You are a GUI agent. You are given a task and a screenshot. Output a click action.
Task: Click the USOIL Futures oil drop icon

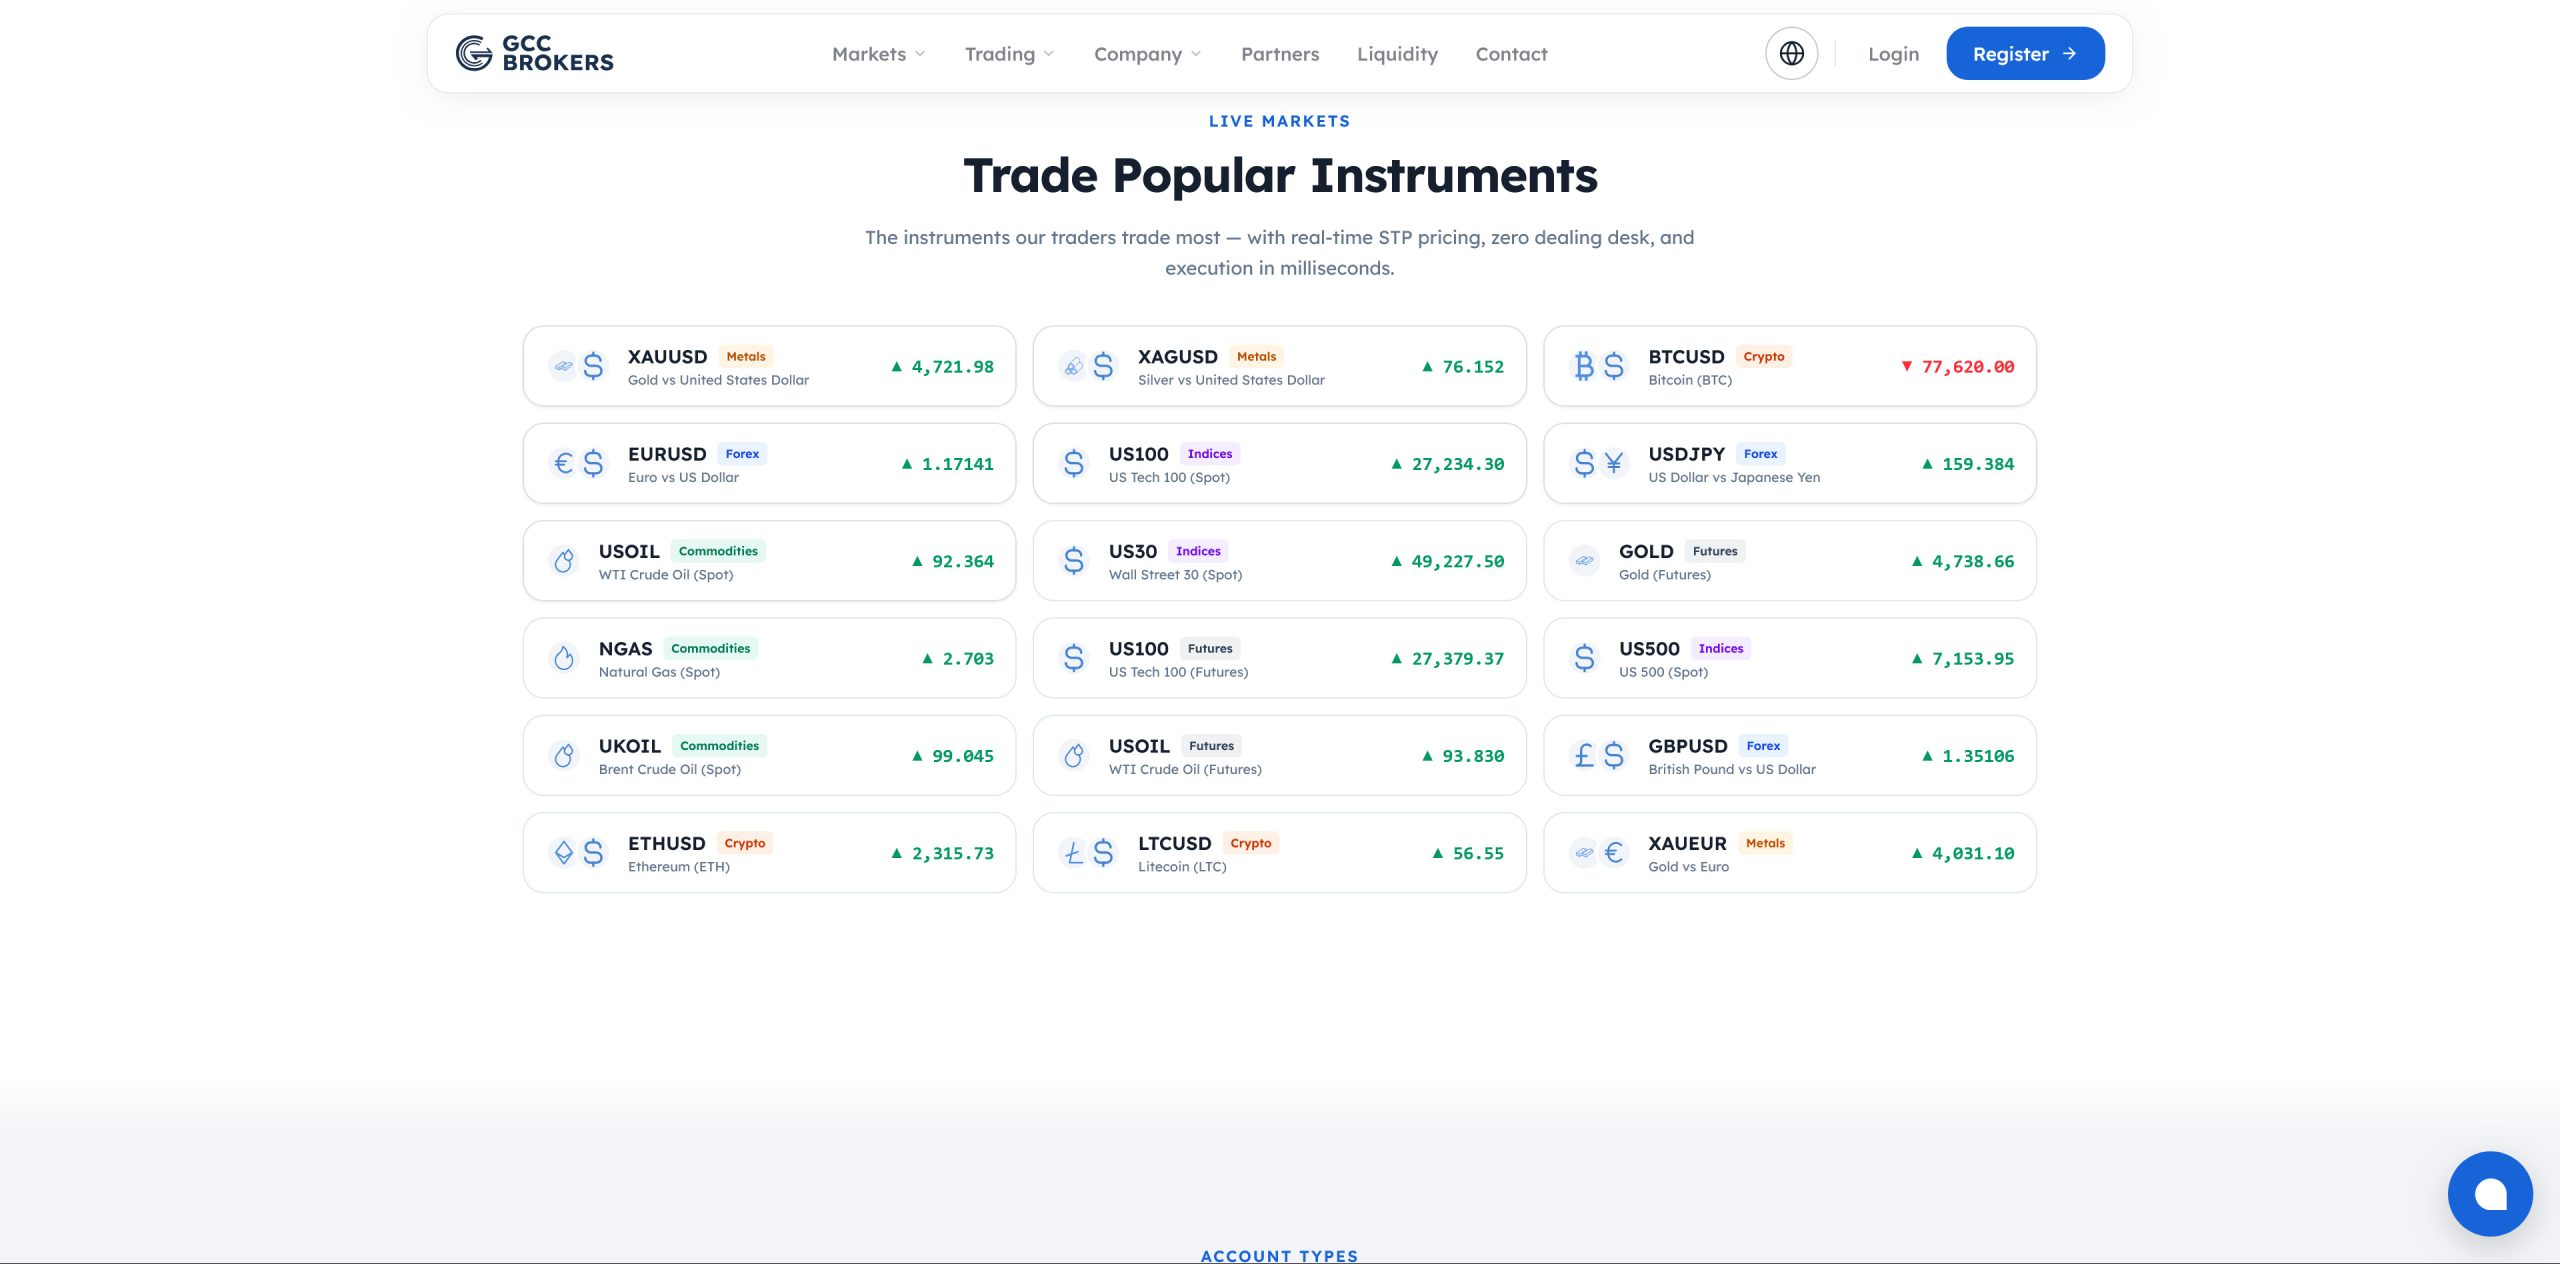click(1074, 755)
